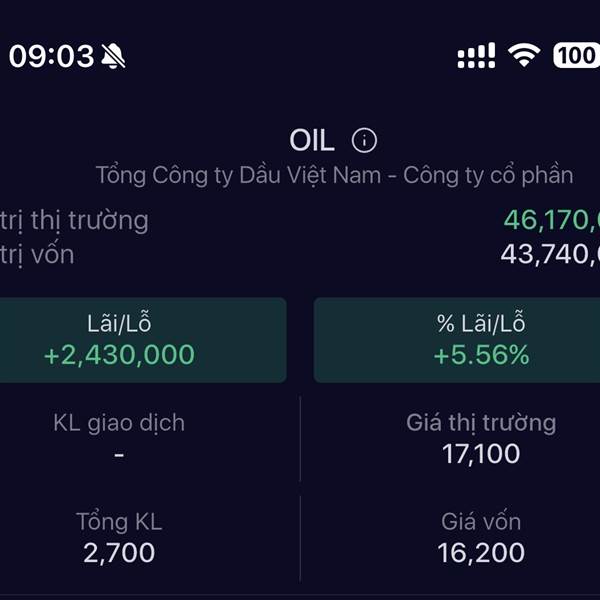Tap the battery level indicator

577,55
